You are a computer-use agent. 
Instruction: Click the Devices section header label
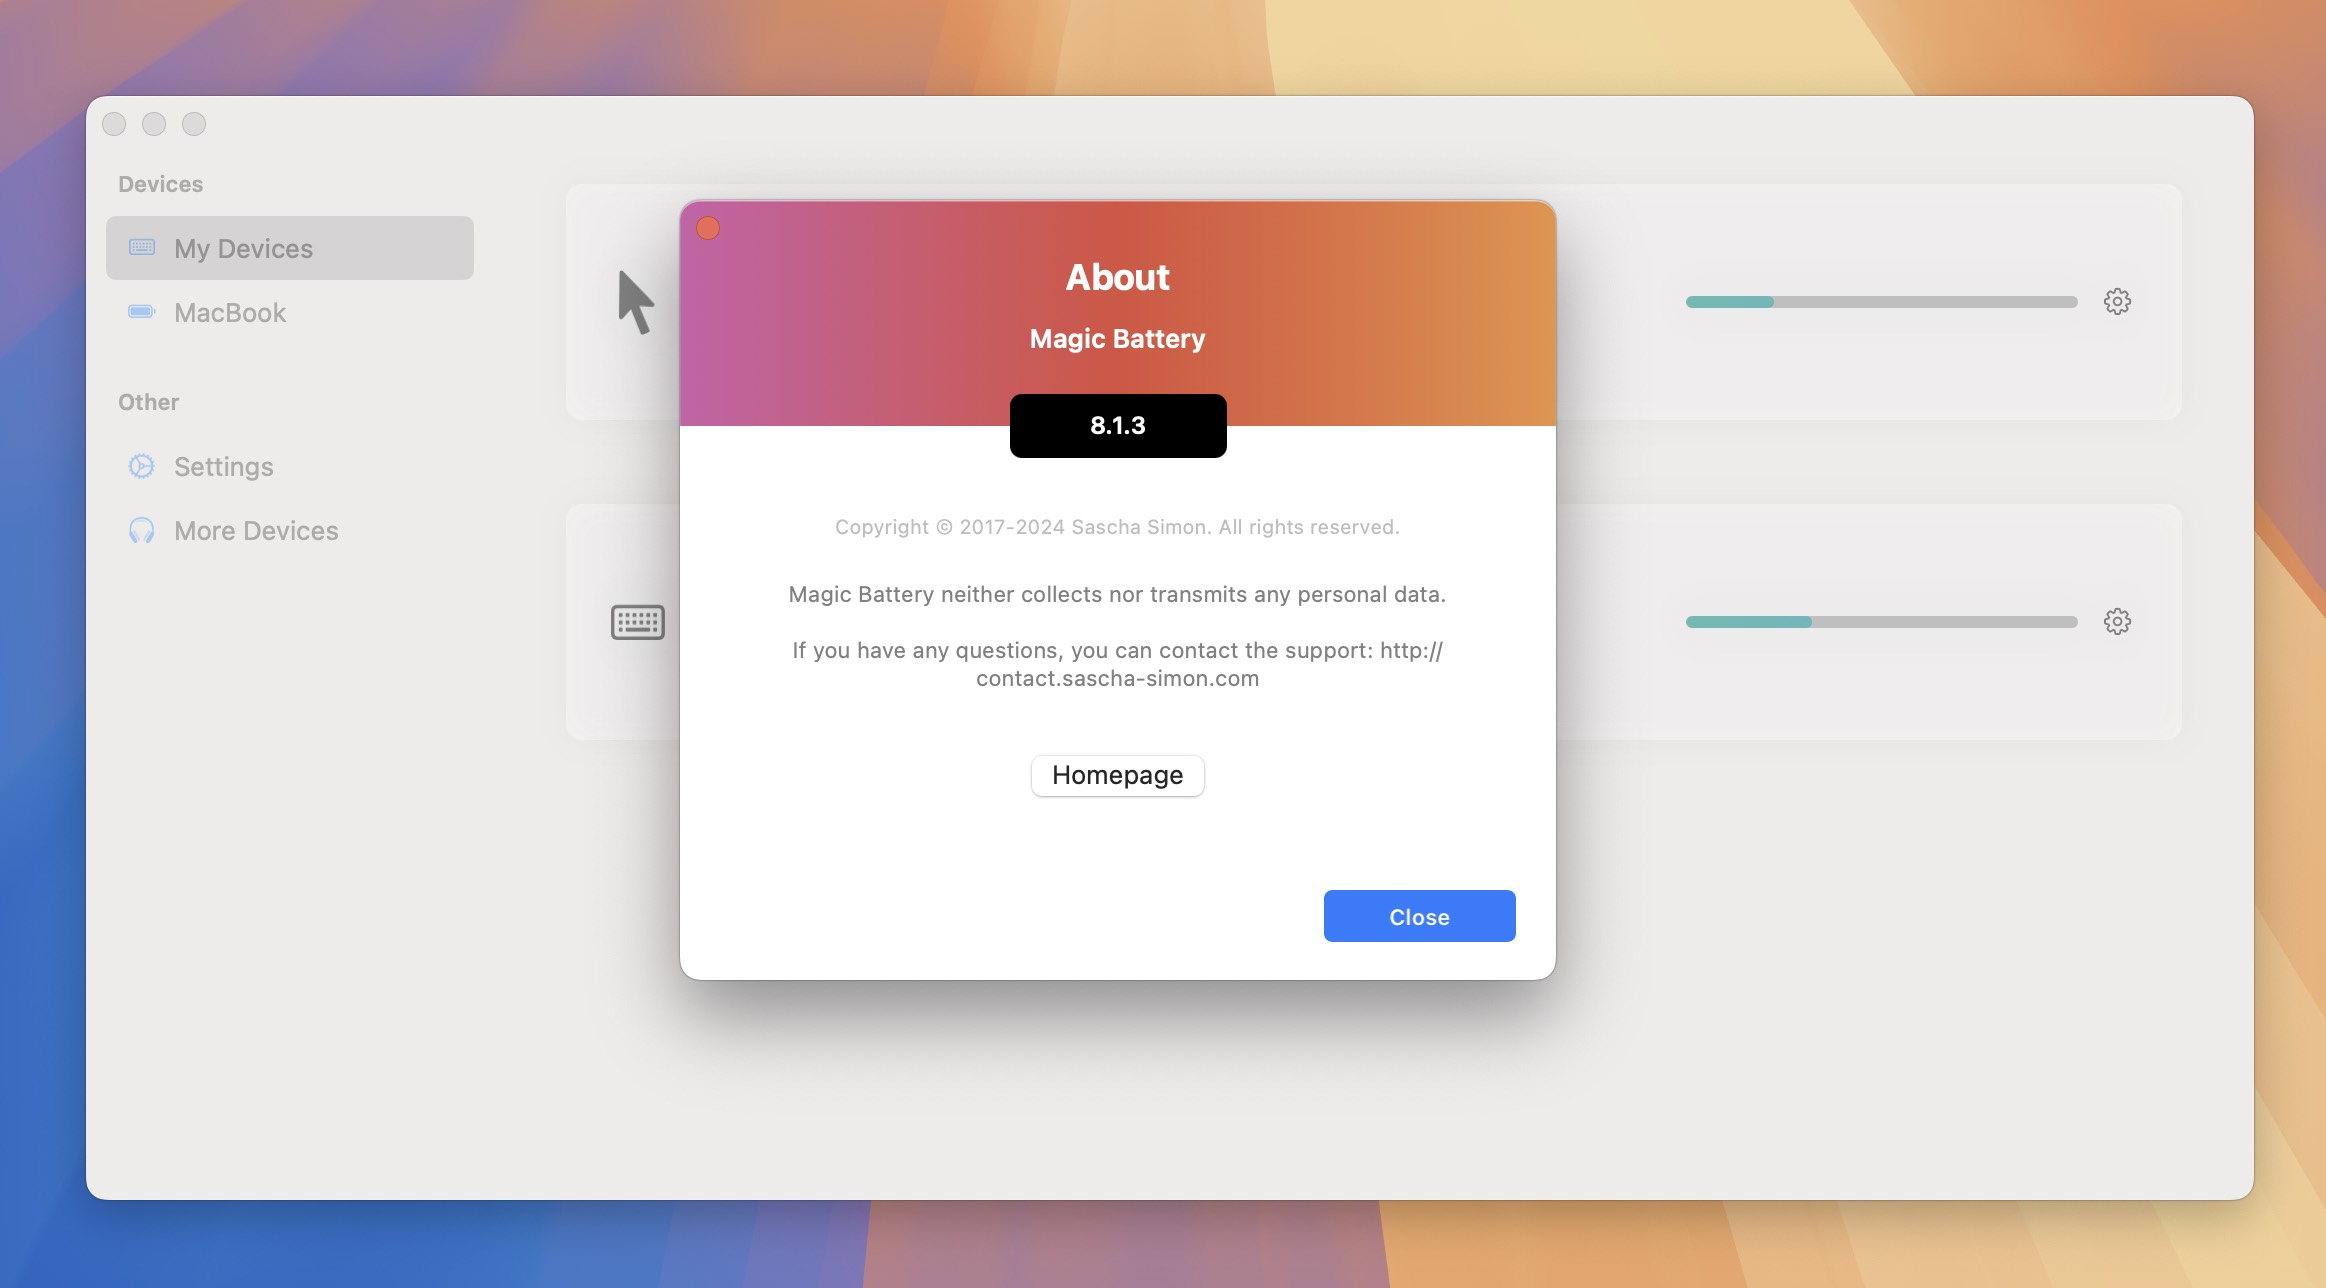159,182
